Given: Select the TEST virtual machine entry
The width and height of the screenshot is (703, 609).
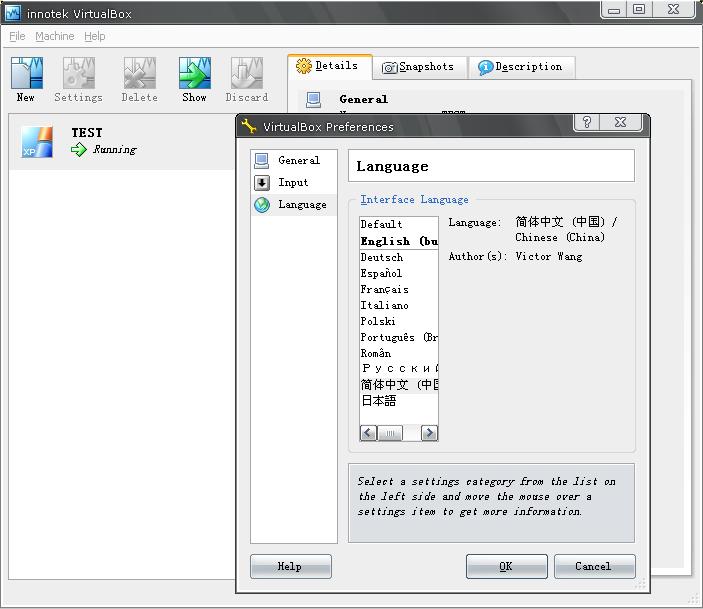Looking at the screenshot, I should coord(121,142).
